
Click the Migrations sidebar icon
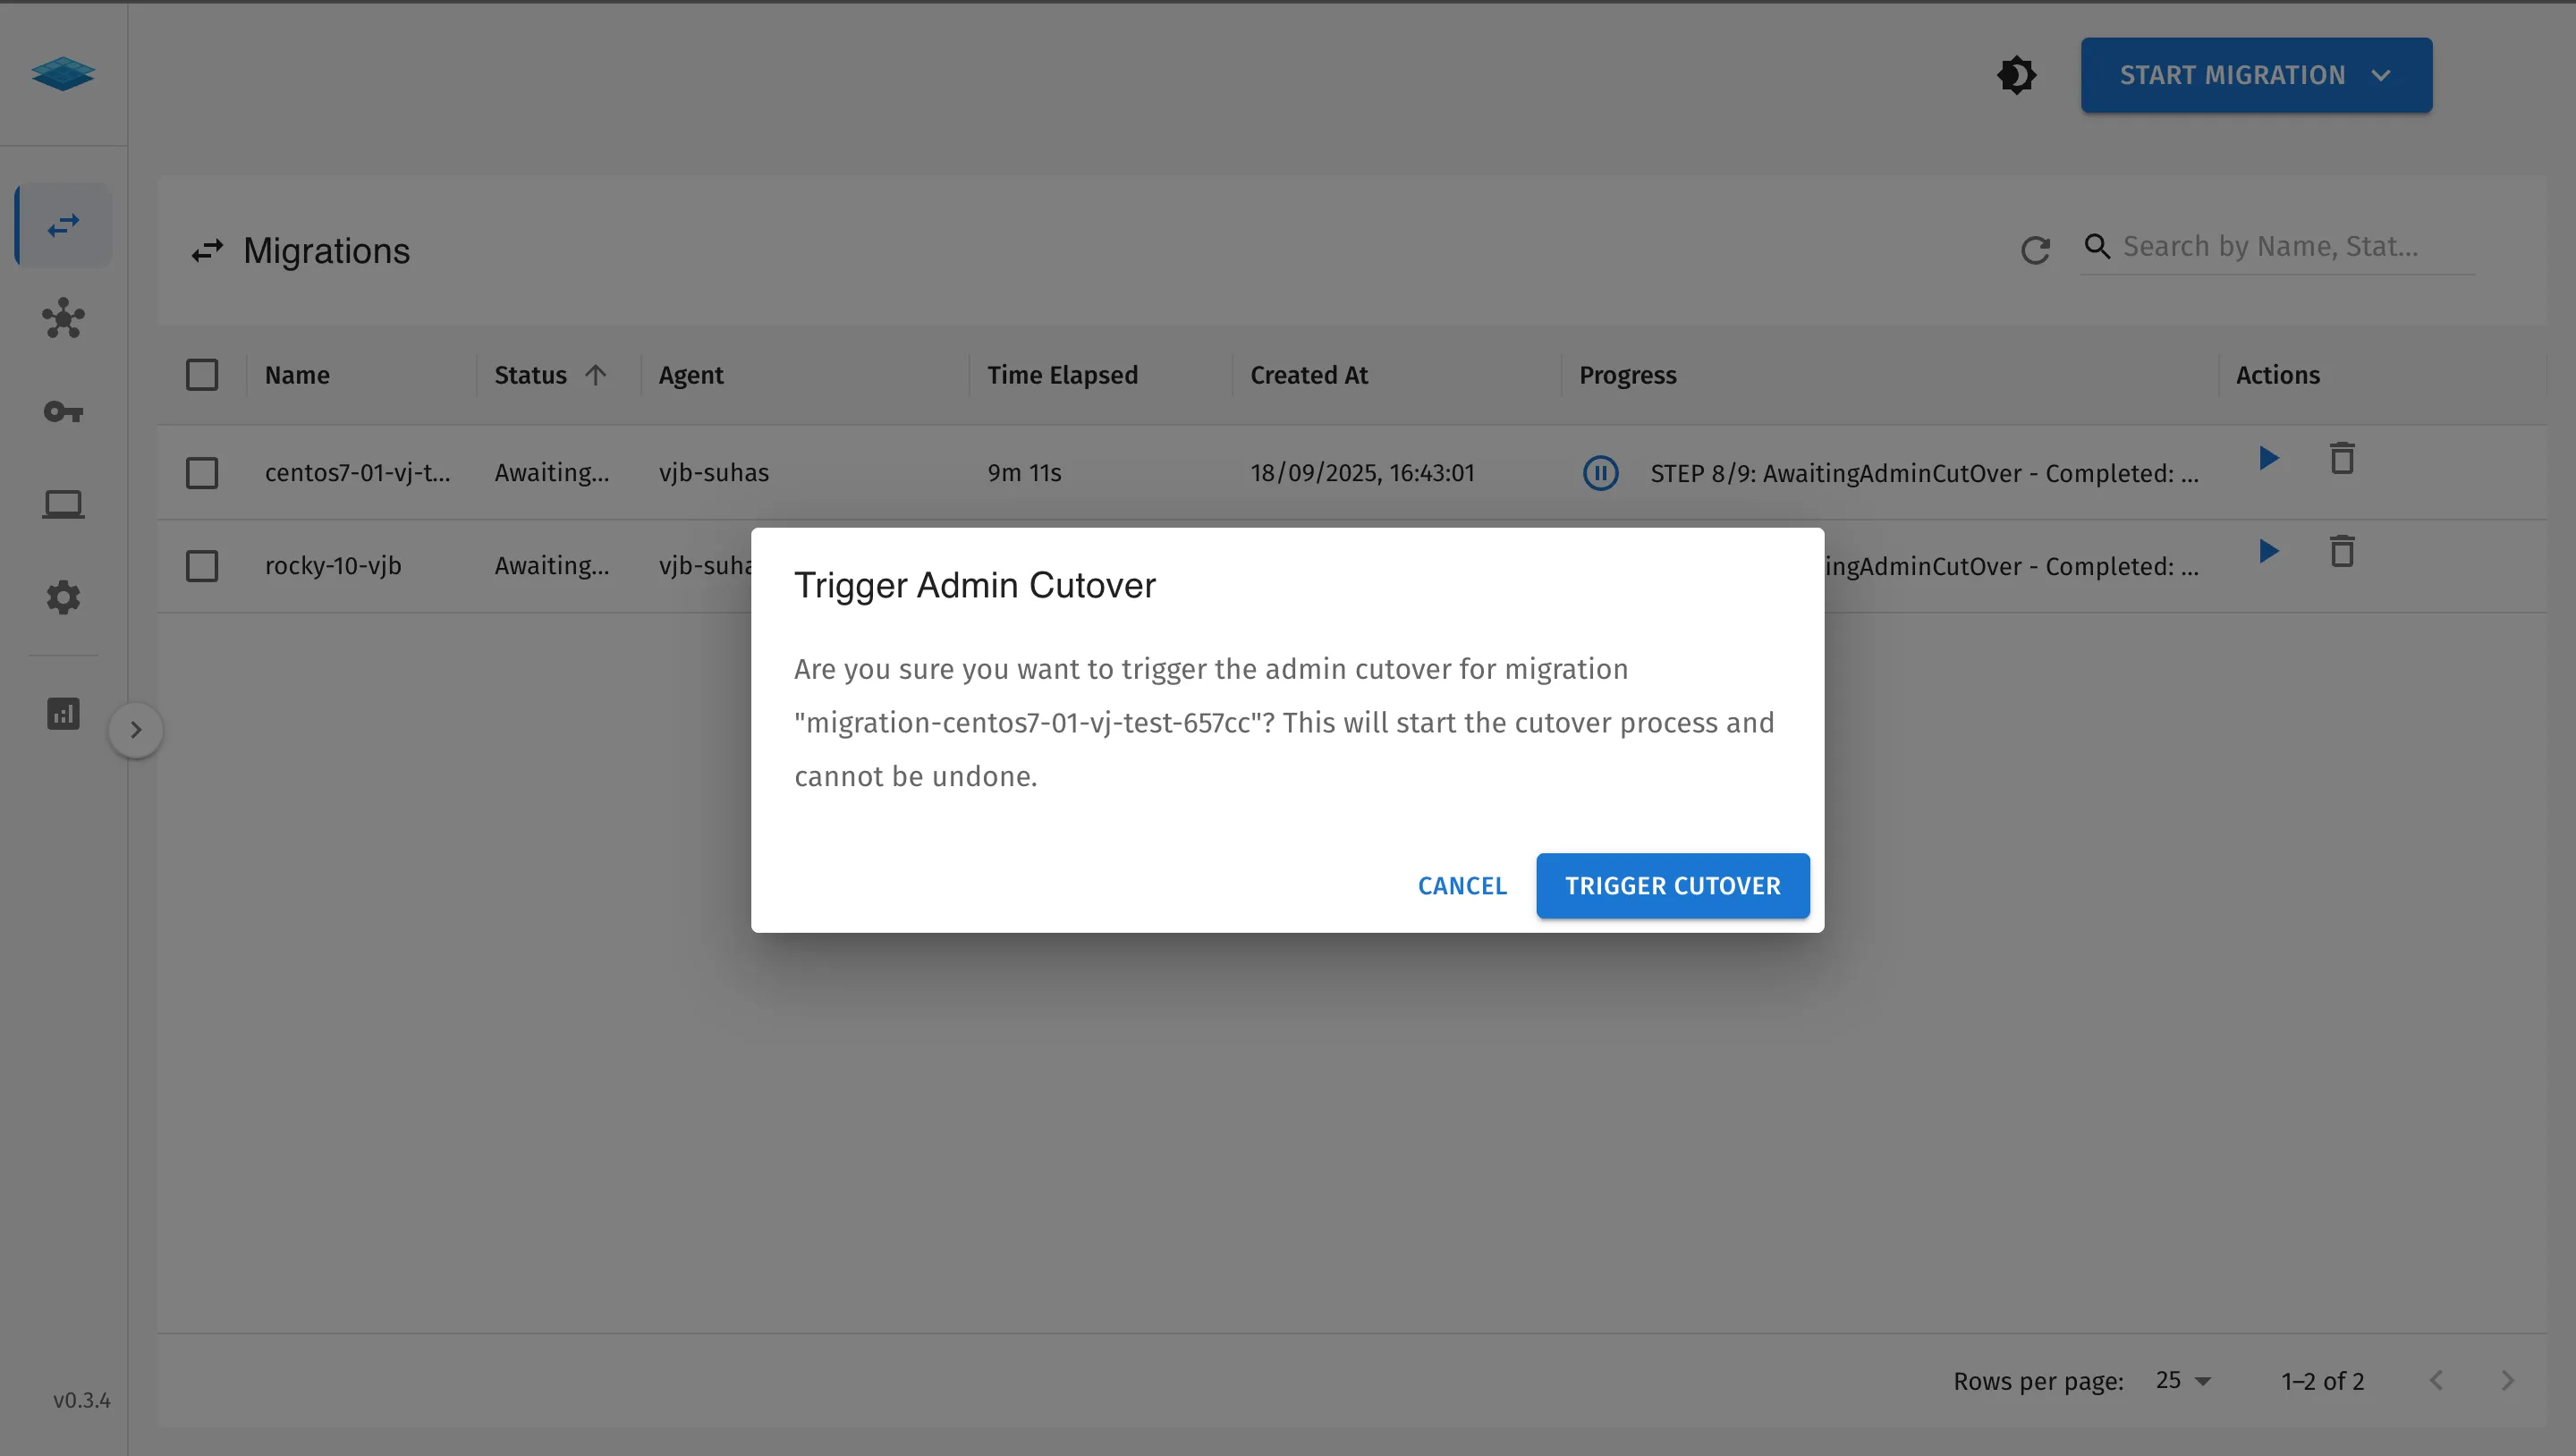pos(63,225)
